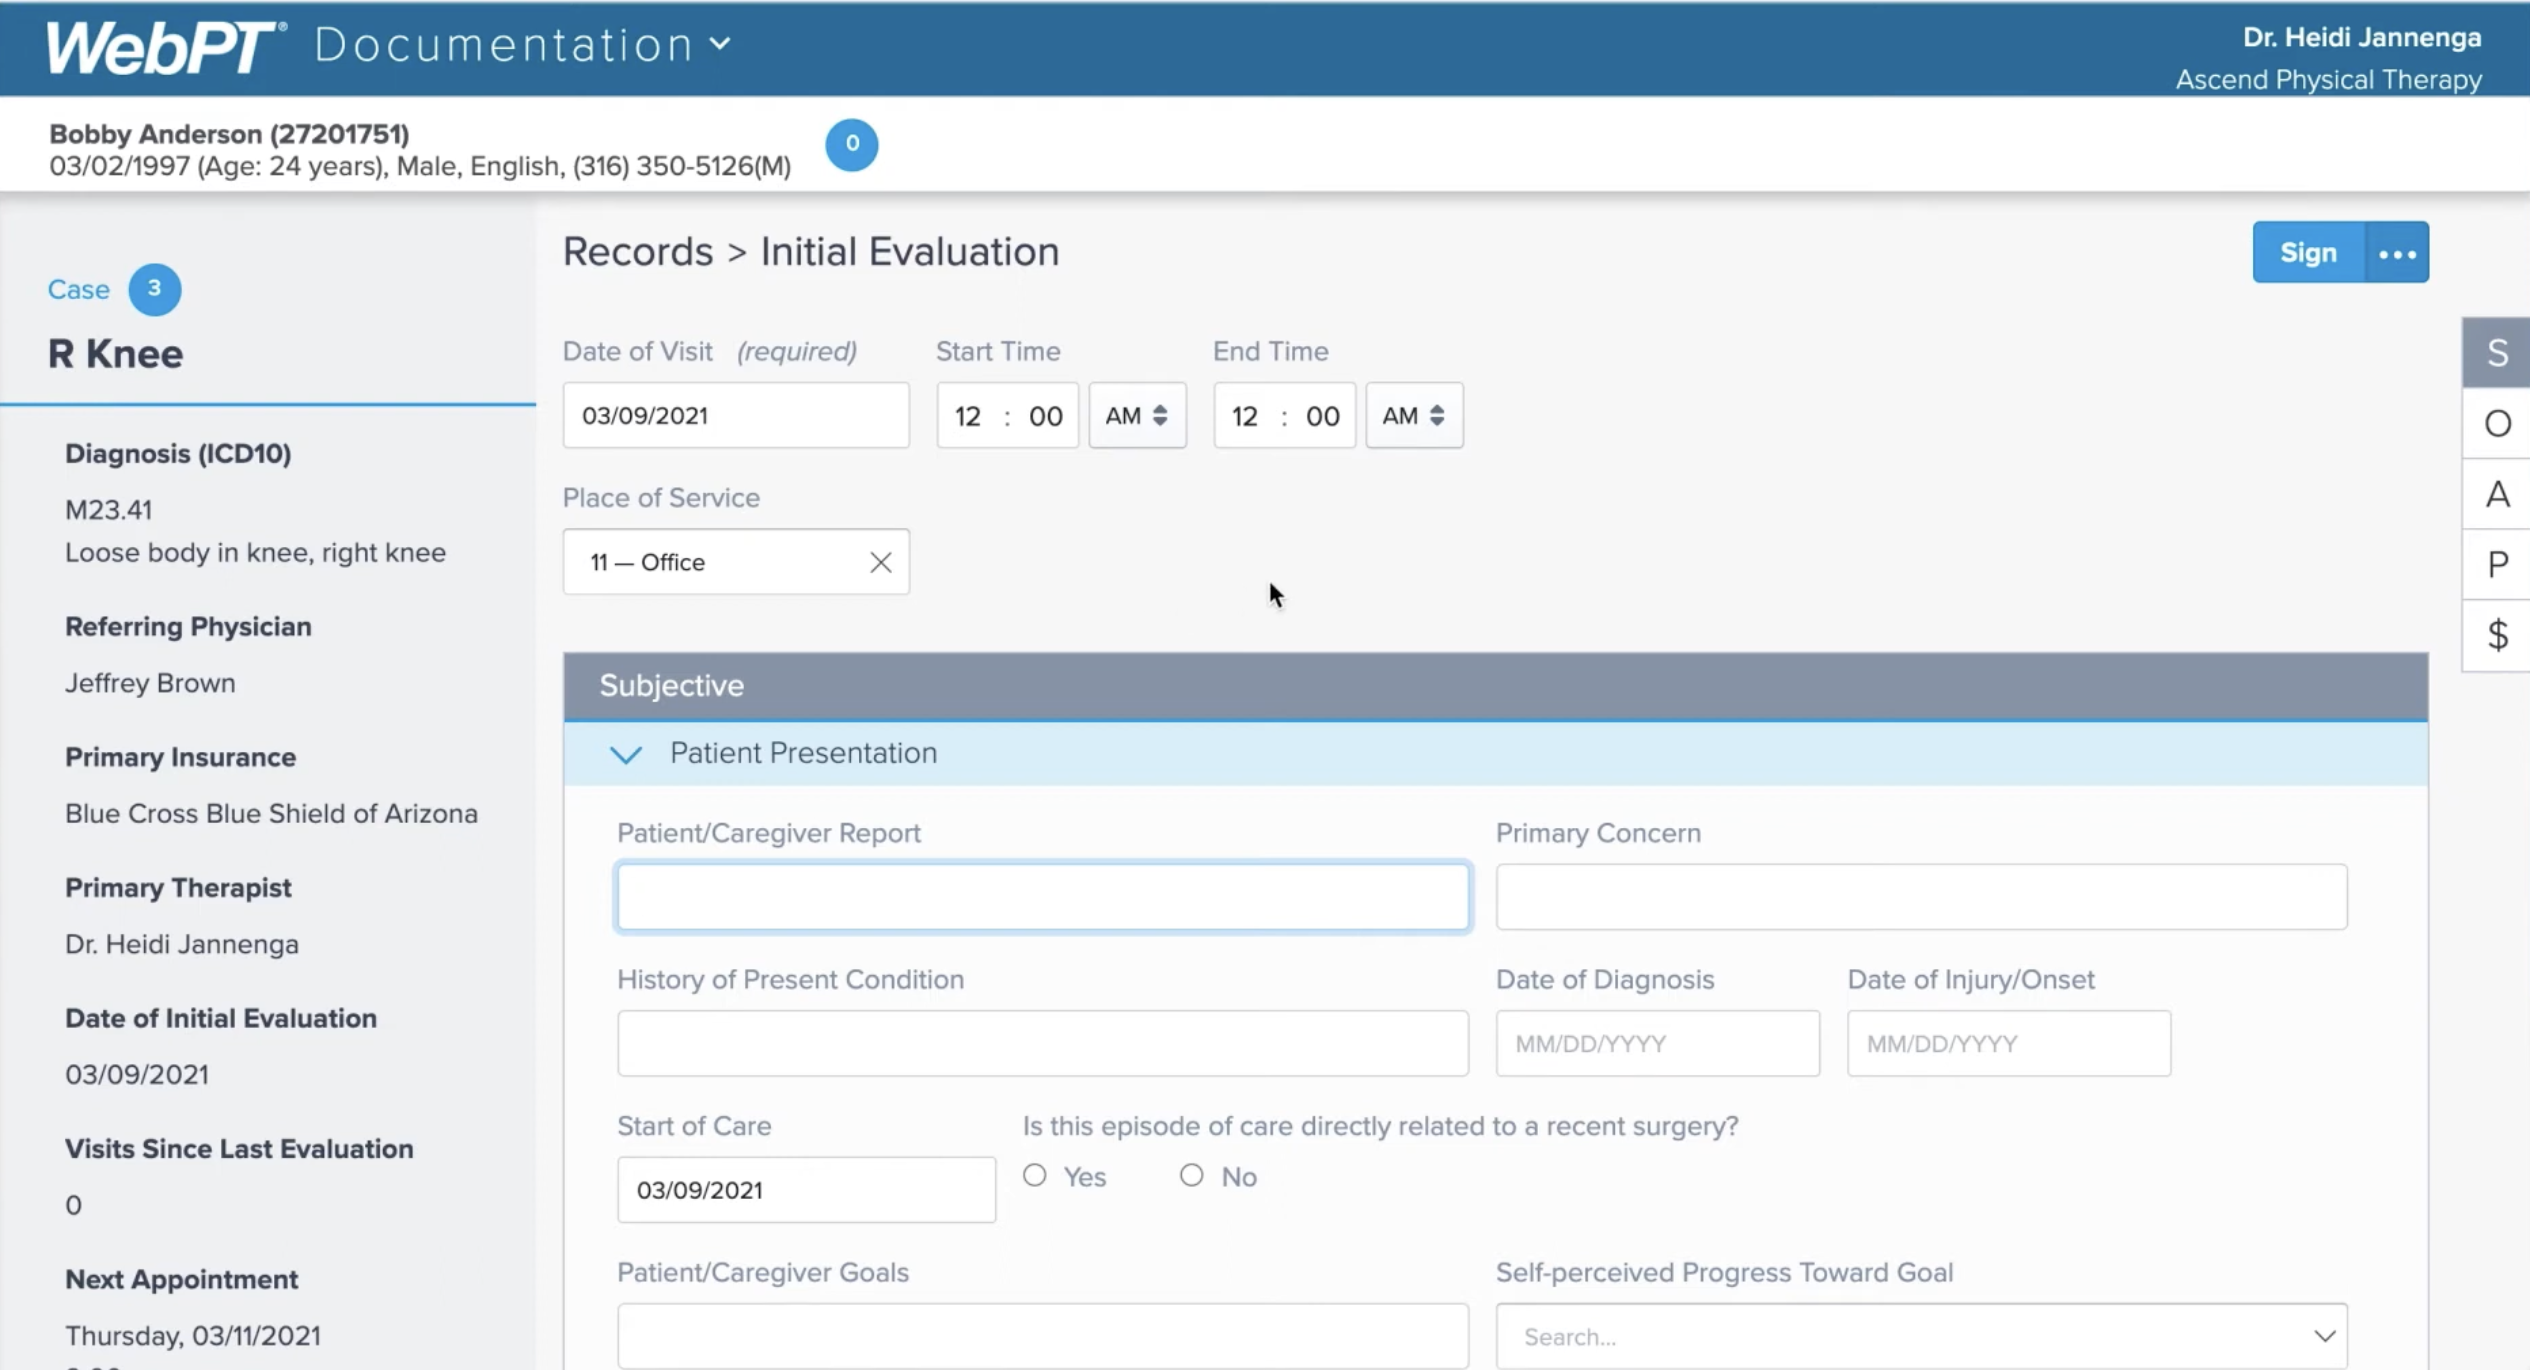Viewport: 2530px width, 1370px height.
Task: Click the Date of Visit field
Action: (x=736, y=415)
